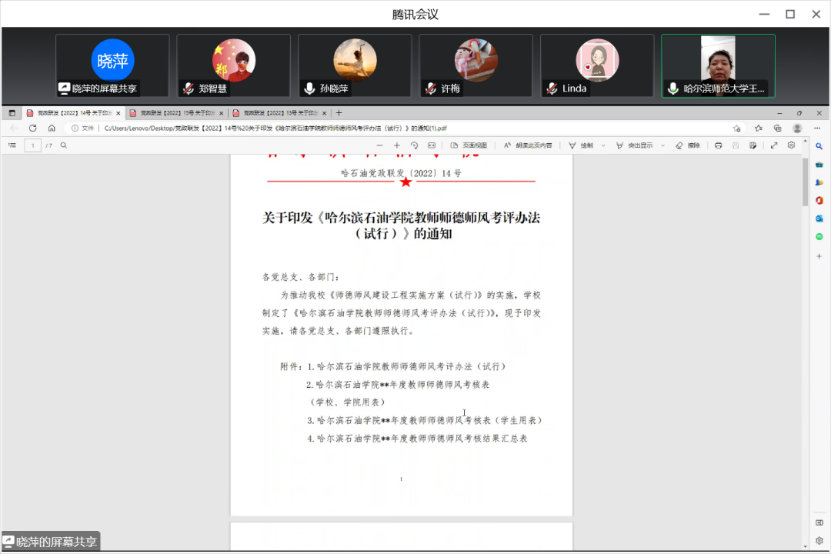The height and width of the screenshot is (554, 831).
Task: Click the Linda participant tile
Action: click(x=597, y=66)
